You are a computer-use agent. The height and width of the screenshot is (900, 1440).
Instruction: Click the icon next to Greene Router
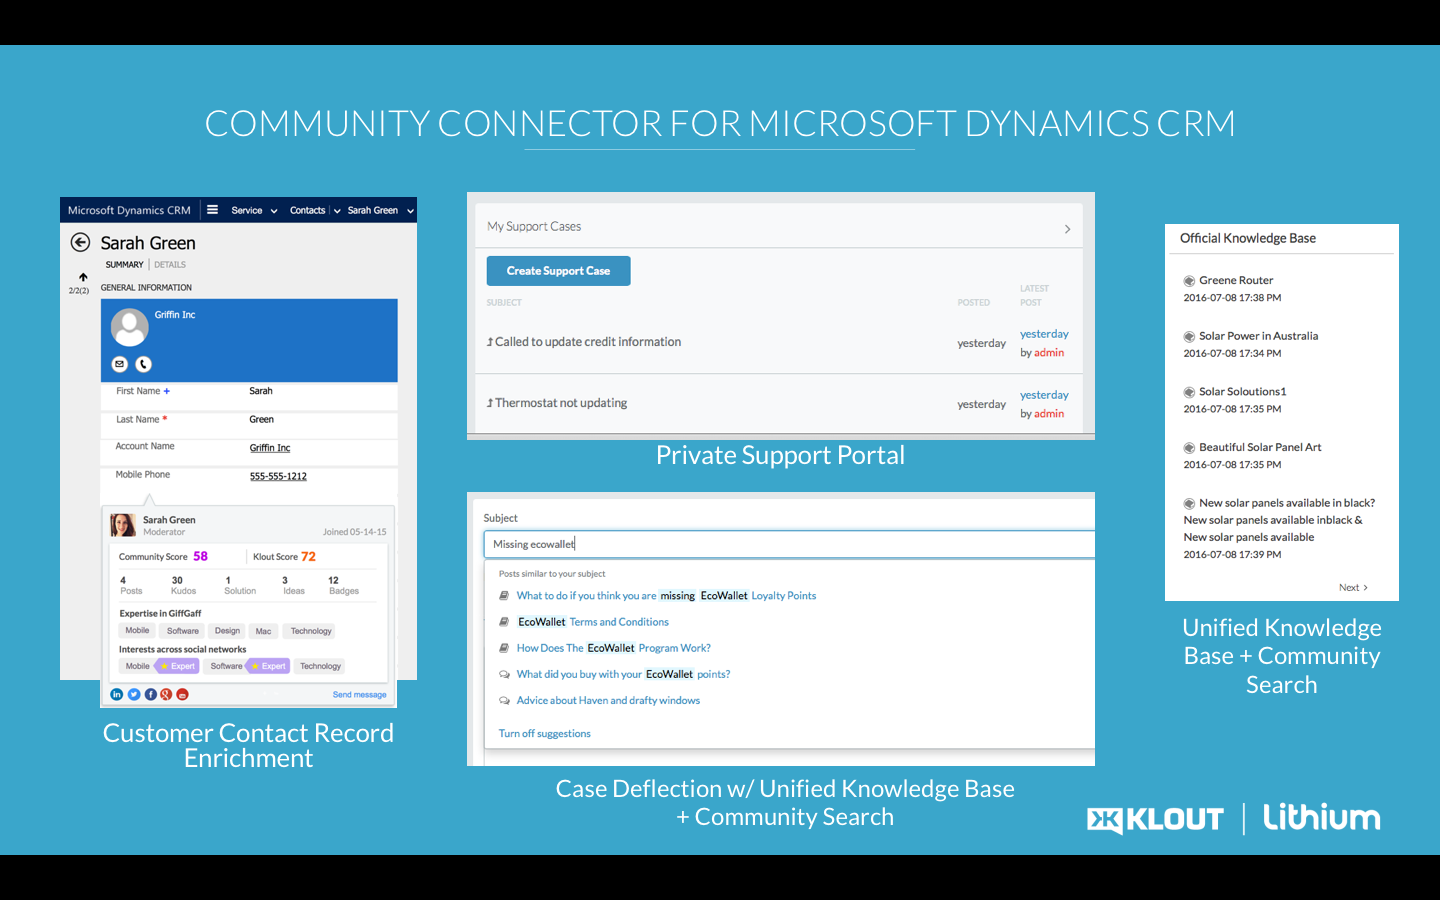click(1189, 281)
